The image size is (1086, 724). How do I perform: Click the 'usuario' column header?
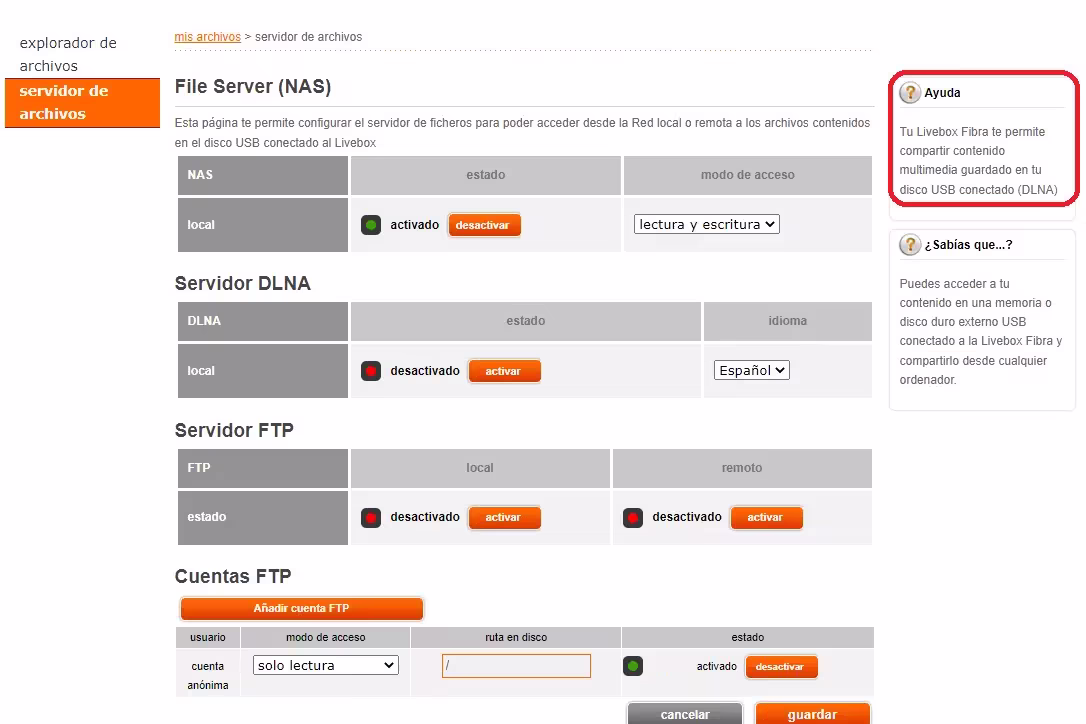pyautogui.click(x=208, y=637)
